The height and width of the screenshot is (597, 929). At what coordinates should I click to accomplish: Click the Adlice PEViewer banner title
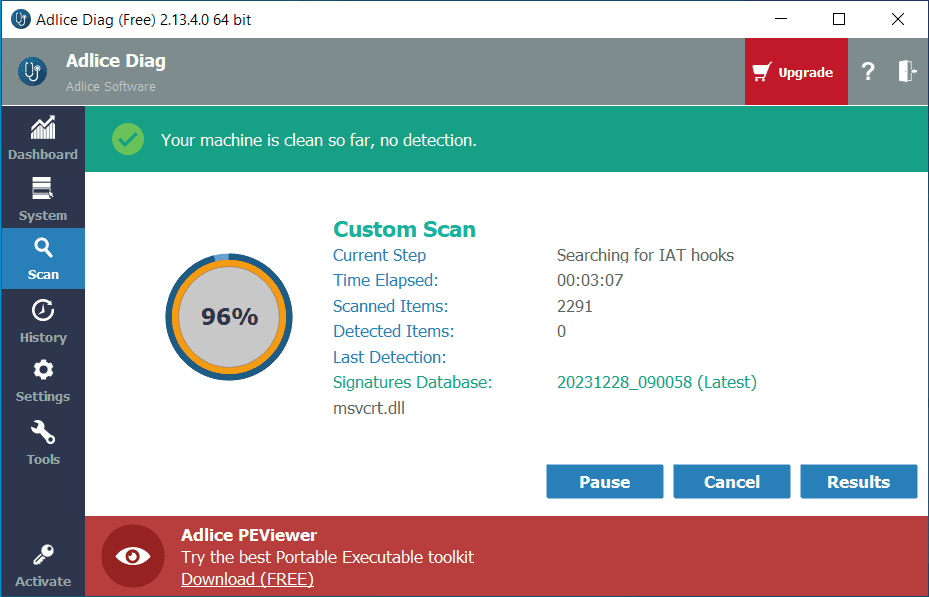[249, 535]
